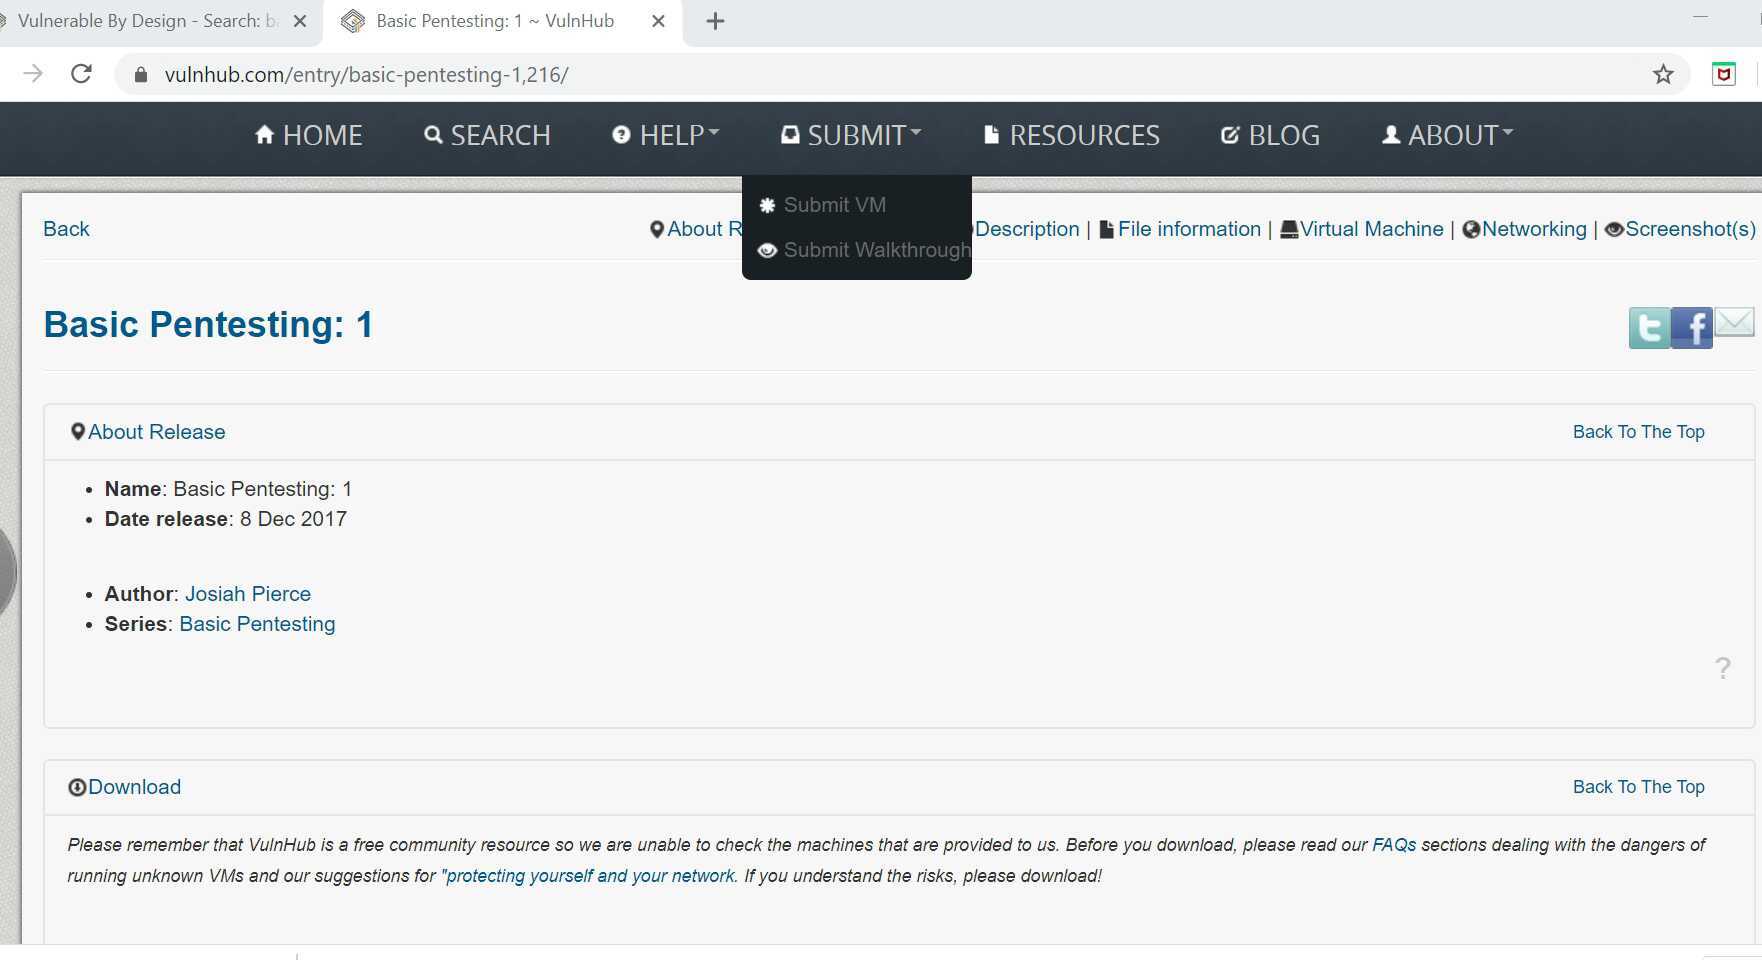
Task: Click the email share icon
Action: coord(1736,322)
